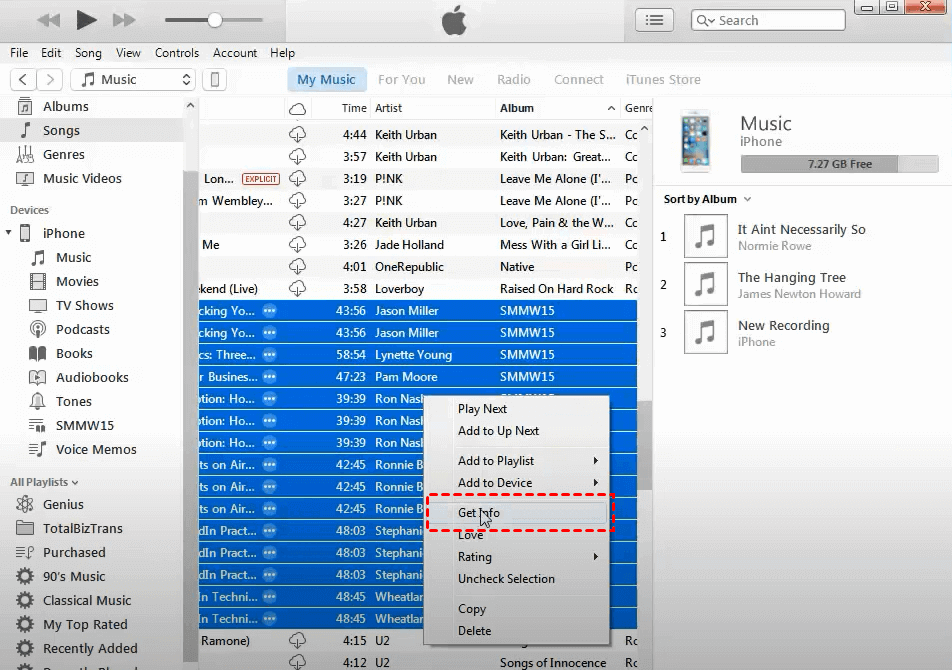Viewport: 952px width, 670px height.
Task: Download Keith Urban 4:44 song from cloud
Action: tap(297, 135)
